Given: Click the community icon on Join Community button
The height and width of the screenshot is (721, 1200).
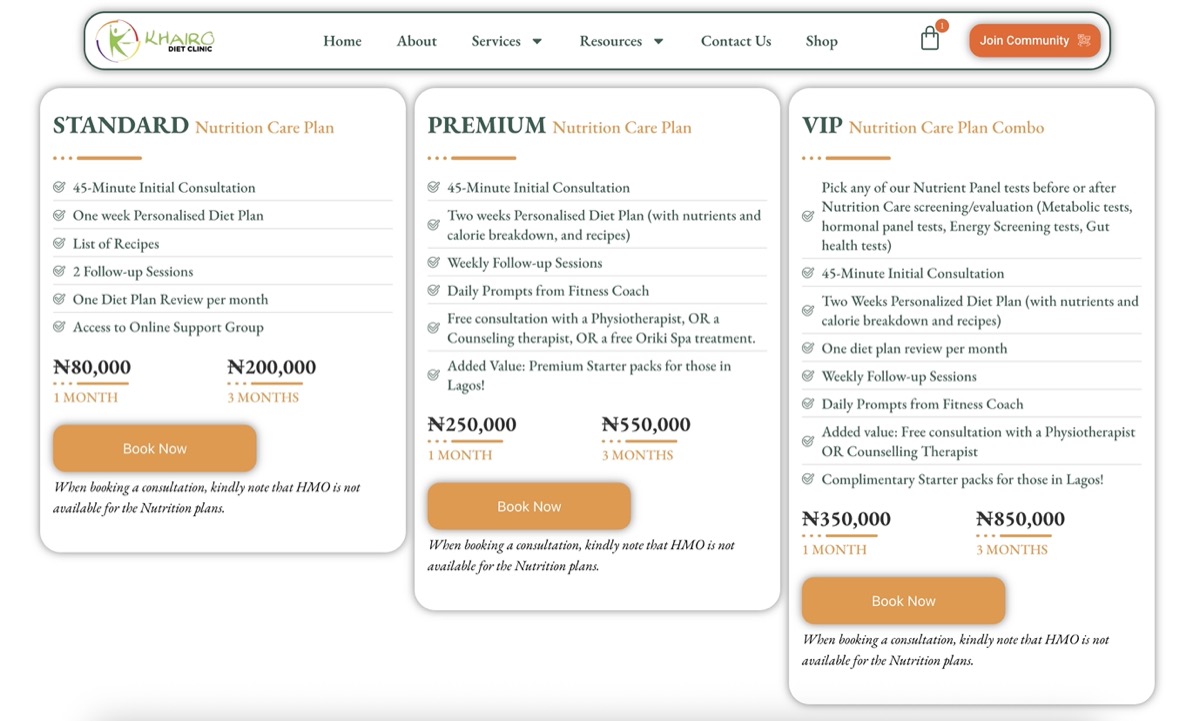Looking at the screenshot, I should pyautogui.click(x=1084, y=41).
